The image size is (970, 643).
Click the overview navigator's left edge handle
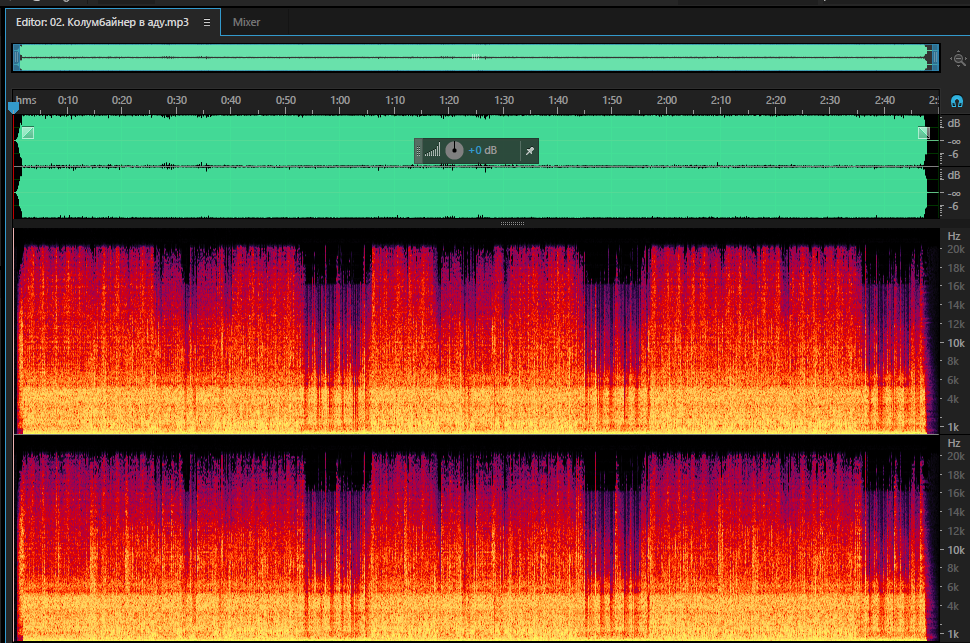pyautogui.click(x=17, y=58)
